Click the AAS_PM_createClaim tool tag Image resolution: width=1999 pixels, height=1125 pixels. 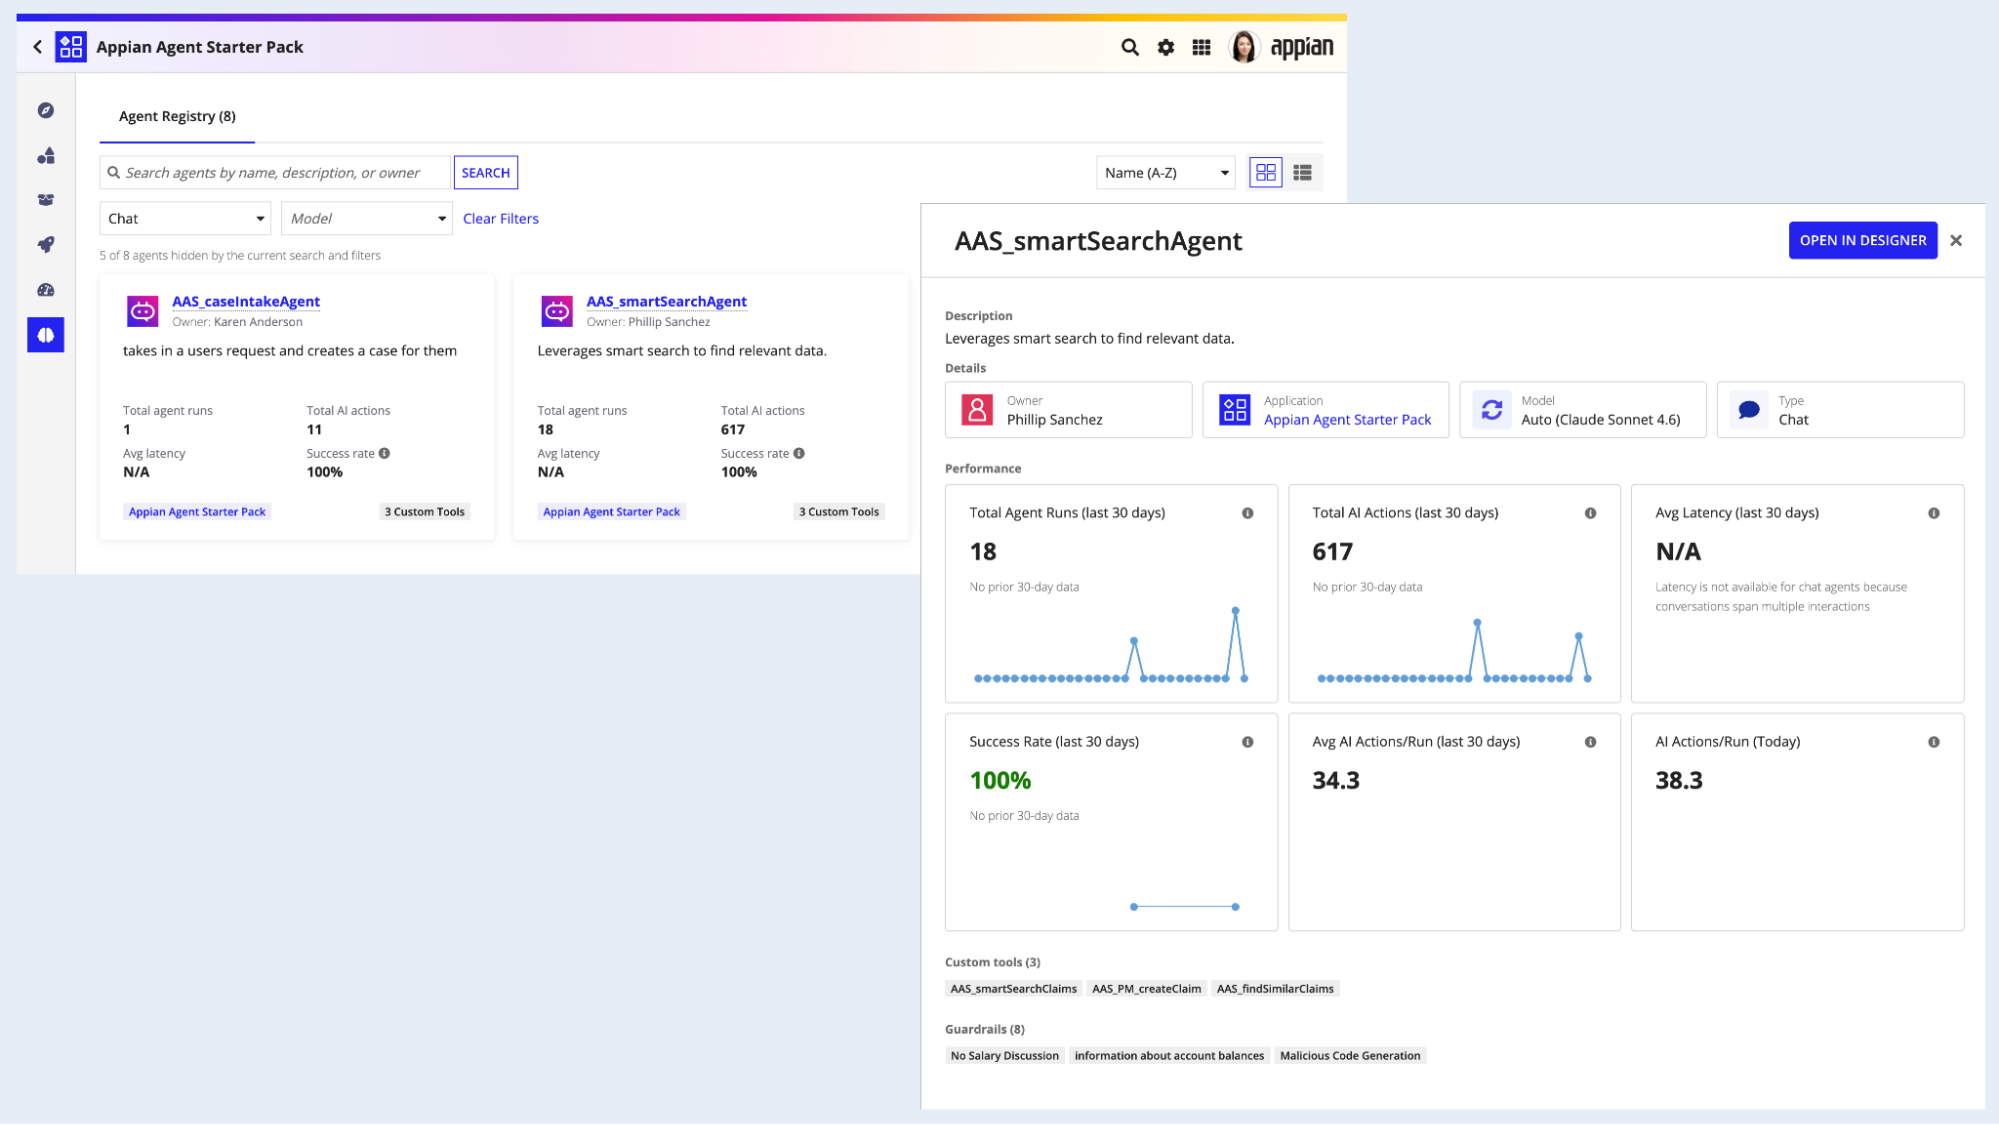[1146, 989]
